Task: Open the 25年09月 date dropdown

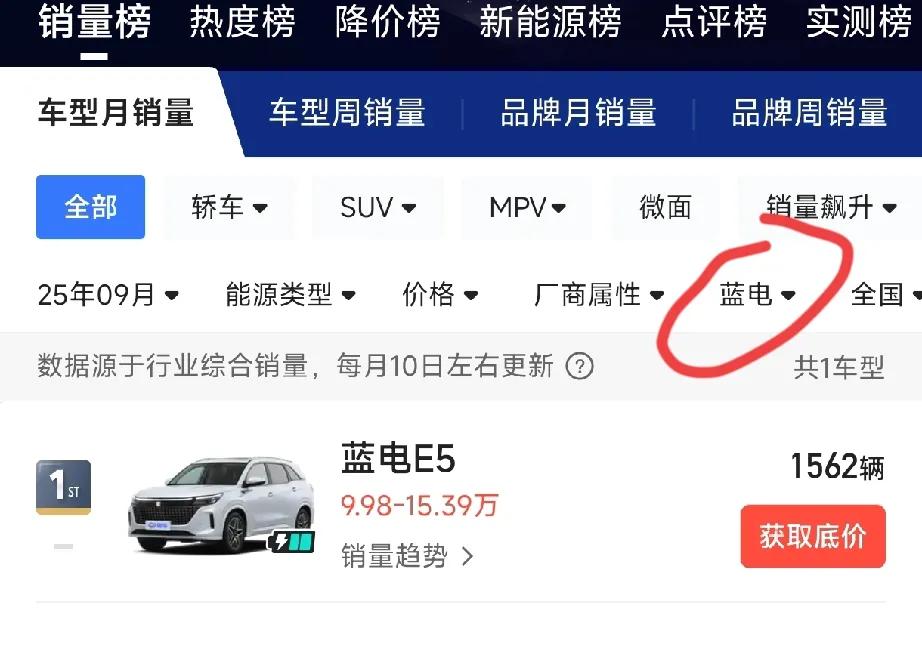Action: pyautogui.click(x=108, y=295)
